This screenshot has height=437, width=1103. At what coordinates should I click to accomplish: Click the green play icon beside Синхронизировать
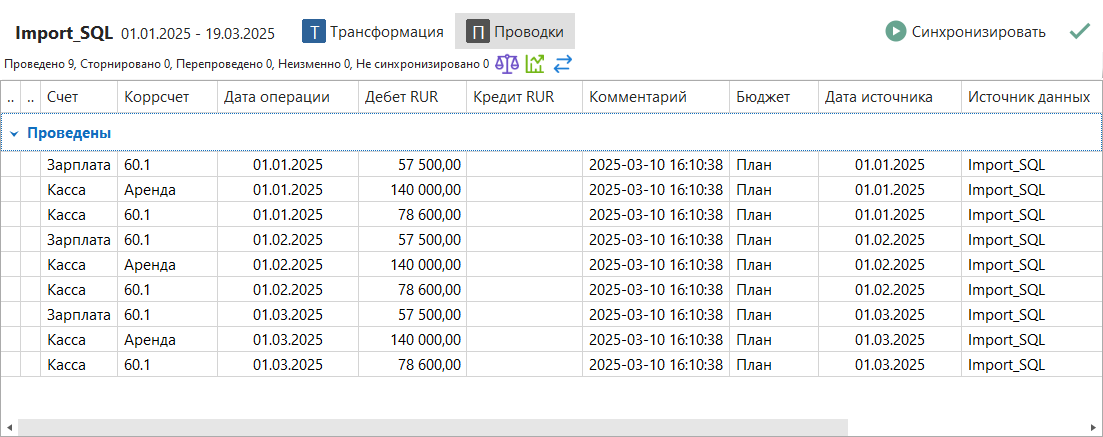895,31
